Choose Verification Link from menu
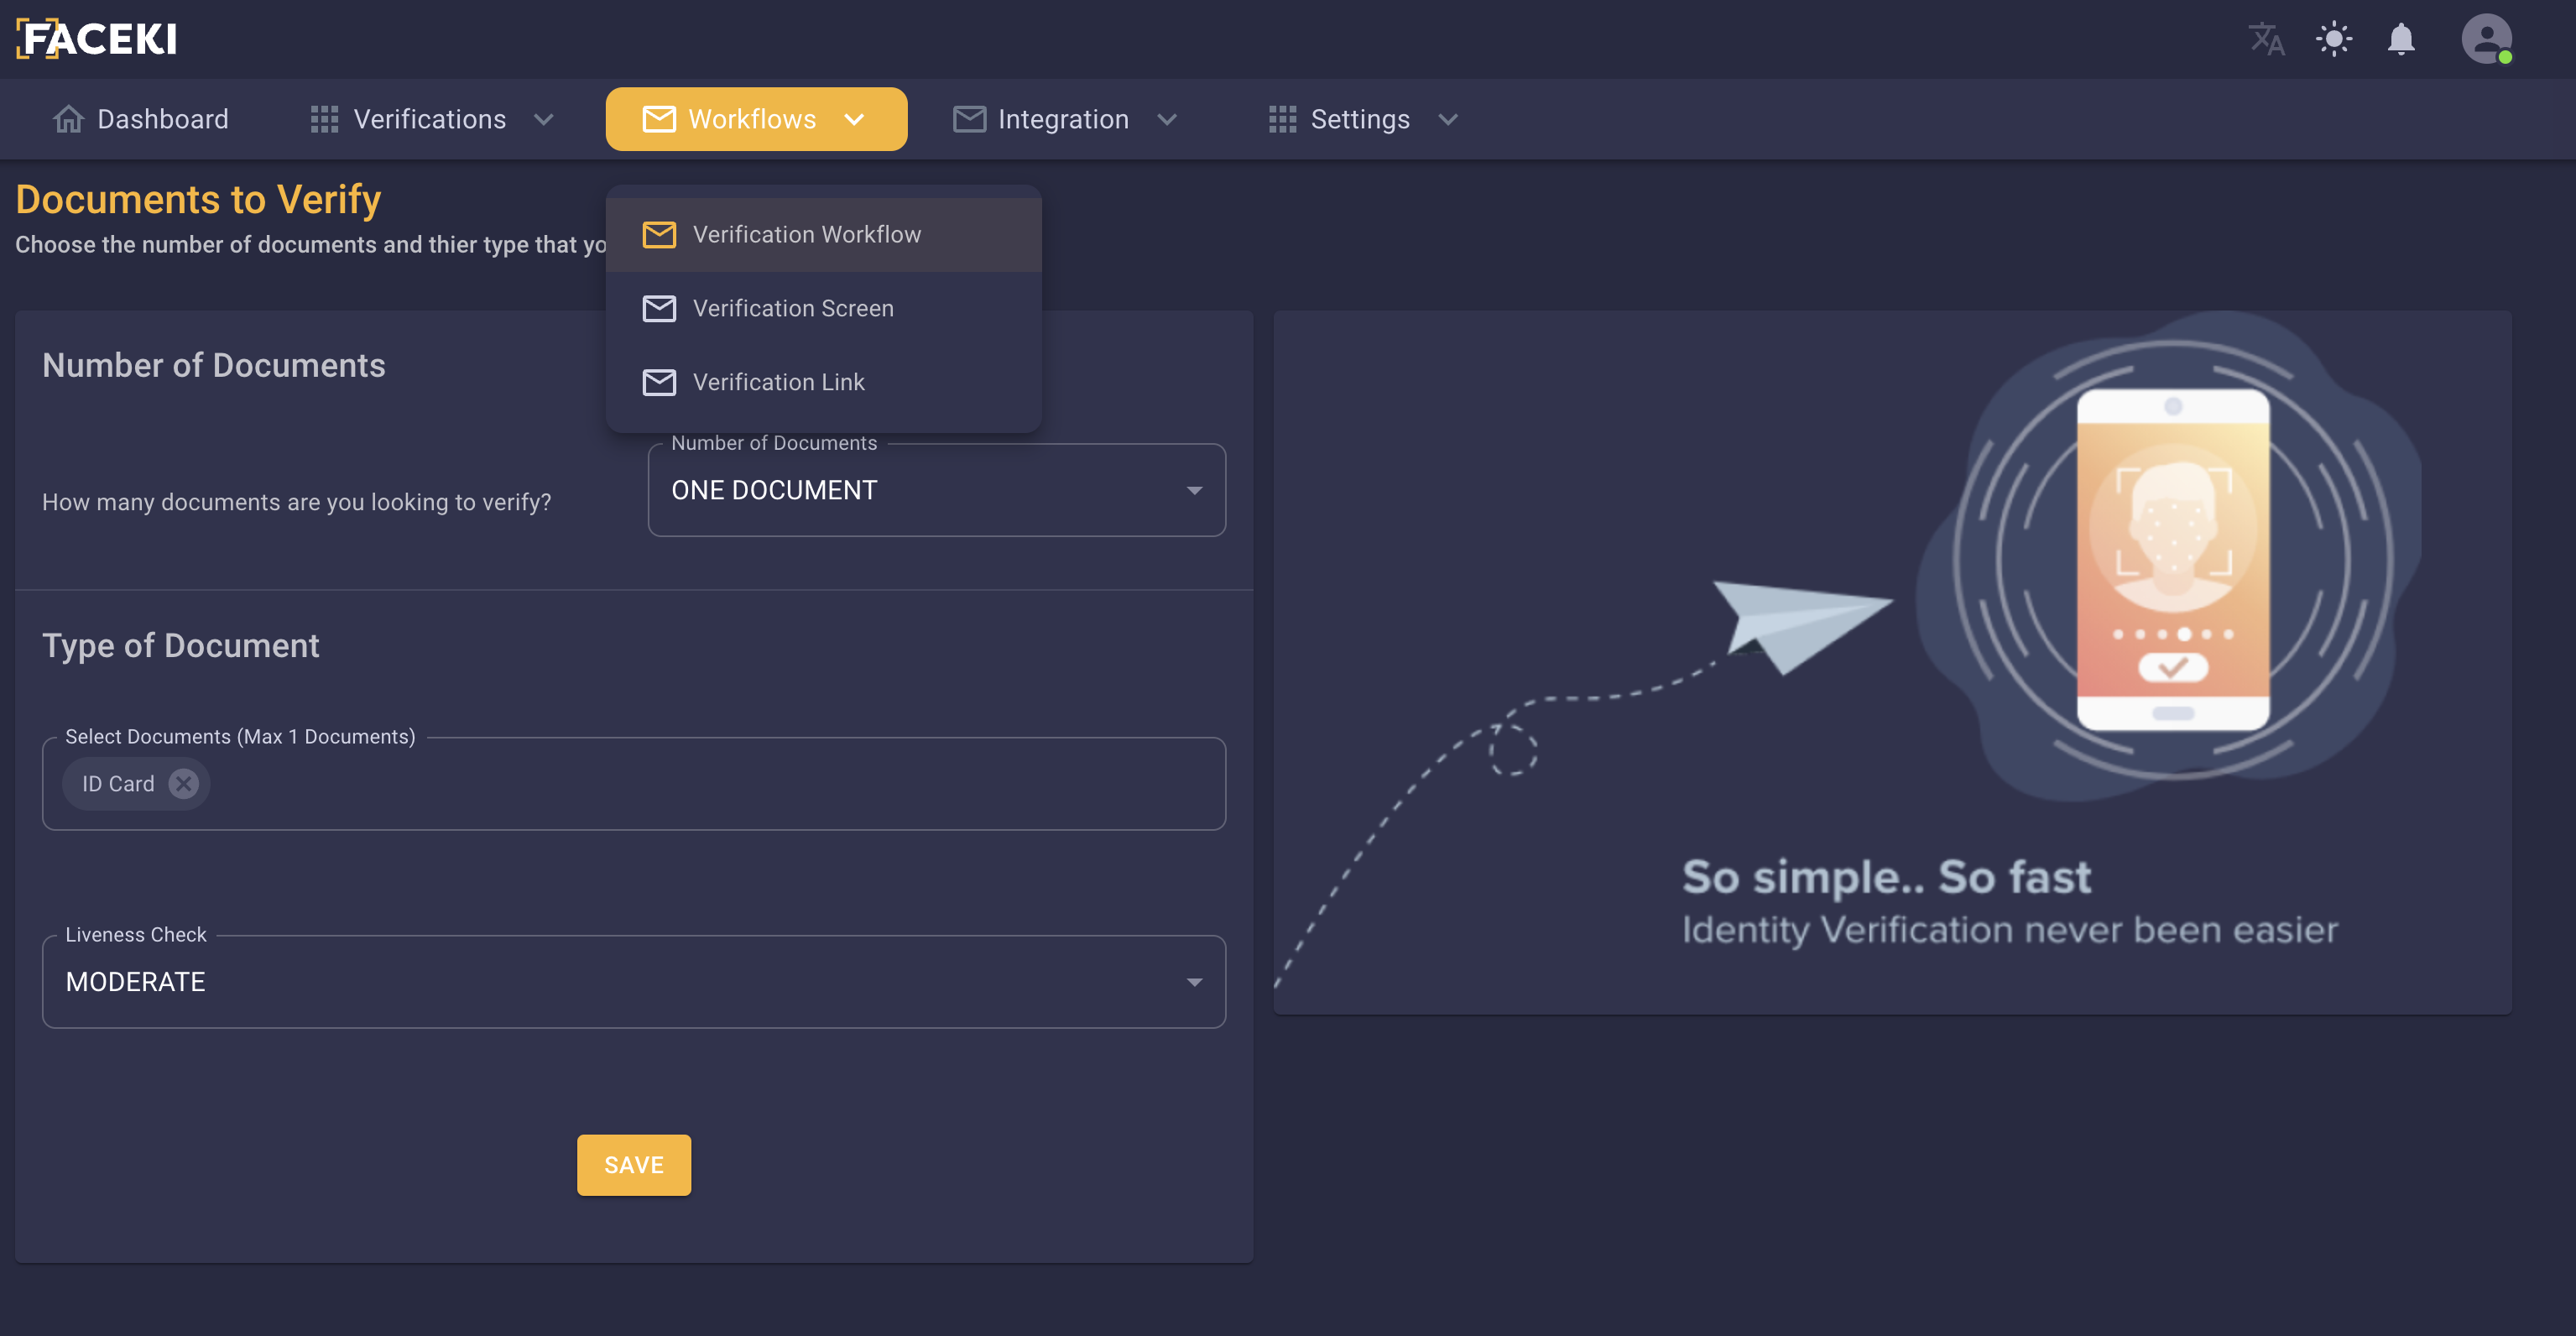 click(x=778, y=382)
